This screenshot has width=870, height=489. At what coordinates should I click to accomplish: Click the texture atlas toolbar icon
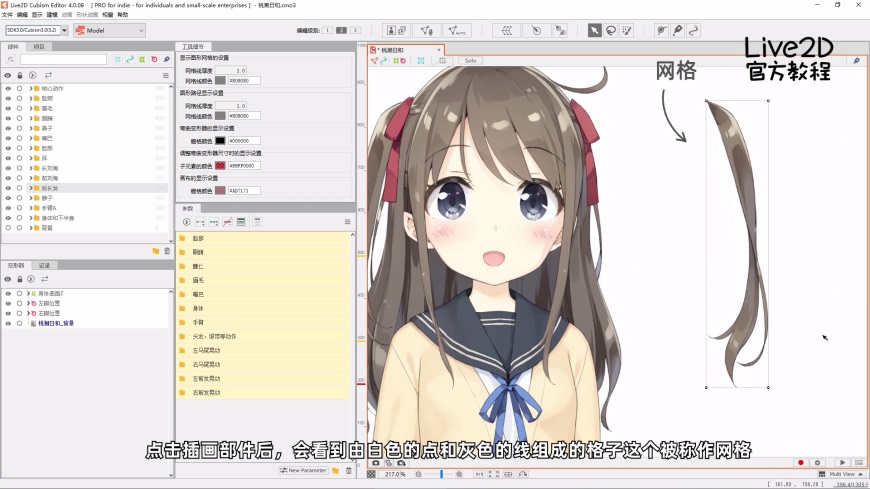click(x=397, y=31)
